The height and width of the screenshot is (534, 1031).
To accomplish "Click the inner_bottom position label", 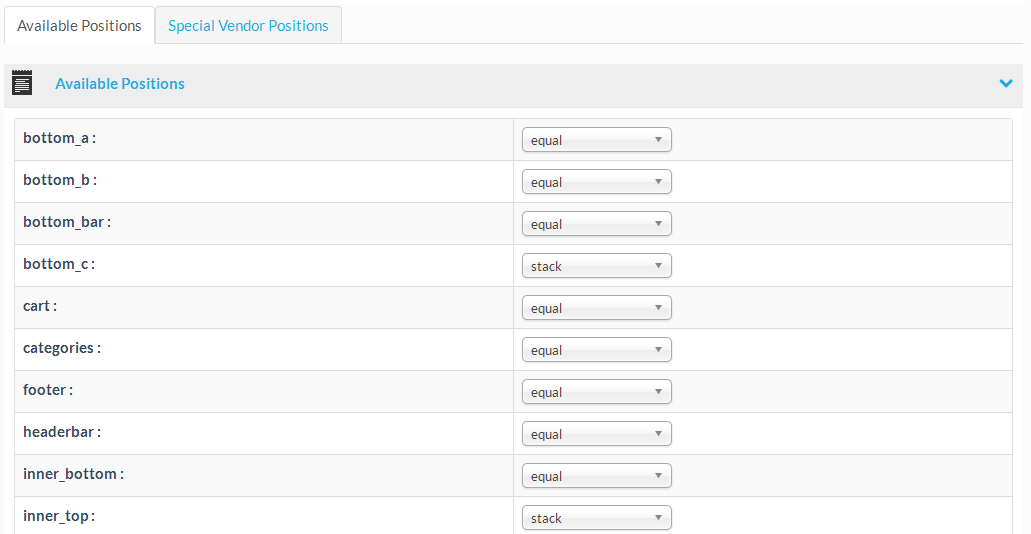I will [73, 474].
